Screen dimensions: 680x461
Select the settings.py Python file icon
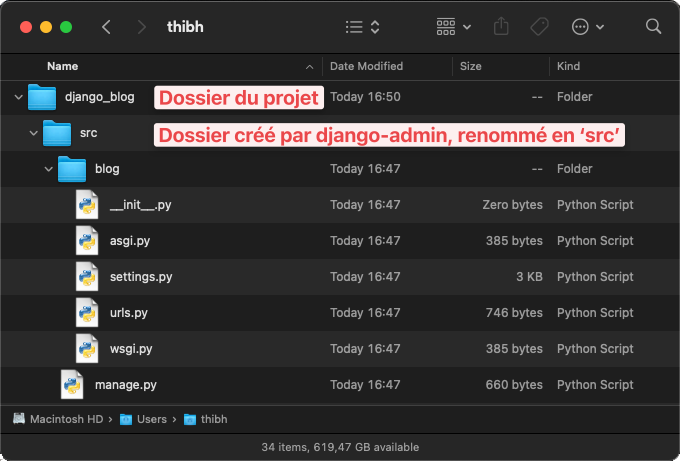pyautogui.click(x=88, y=276)
